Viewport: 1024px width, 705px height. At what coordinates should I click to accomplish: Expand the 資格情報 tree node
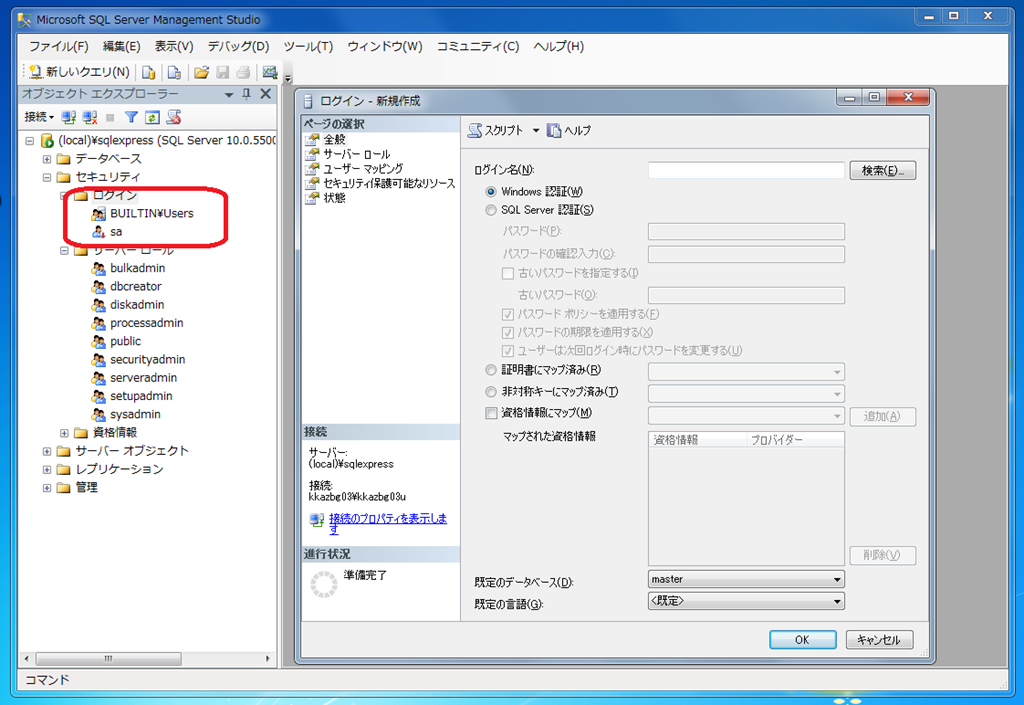(x=64, y=433)
